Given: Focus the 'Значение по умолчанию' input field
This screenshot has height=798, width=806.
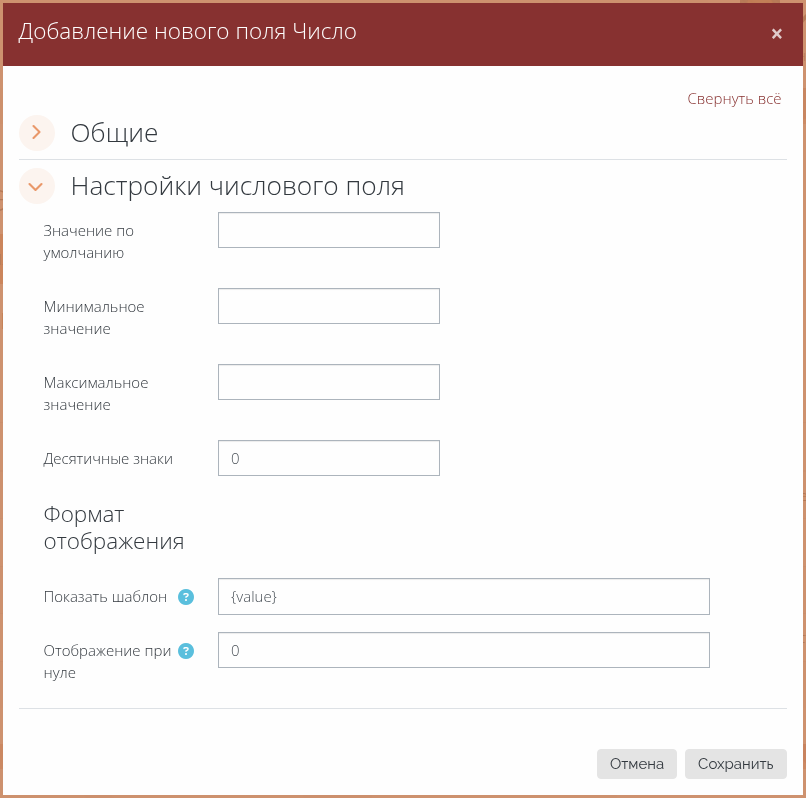Looking at the screenshot, I should click(328, 230).
